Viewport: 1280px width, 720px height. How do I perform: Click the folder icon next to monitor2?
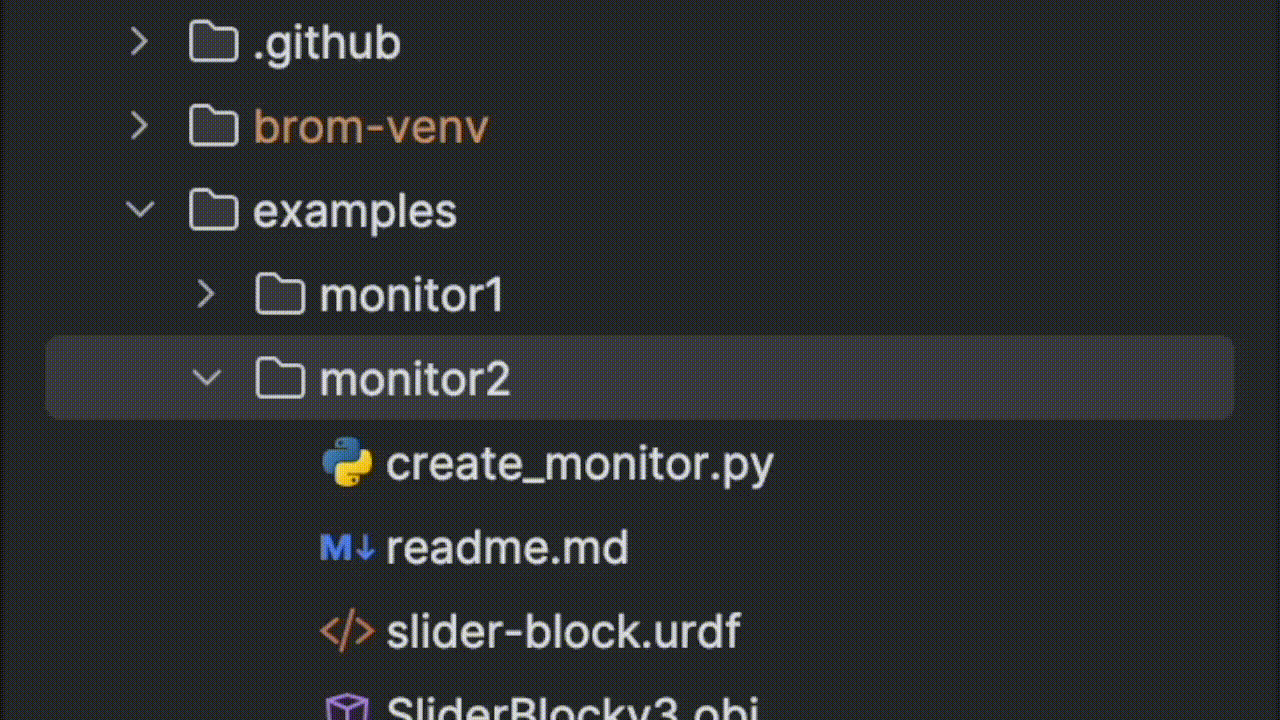[280, 378]
